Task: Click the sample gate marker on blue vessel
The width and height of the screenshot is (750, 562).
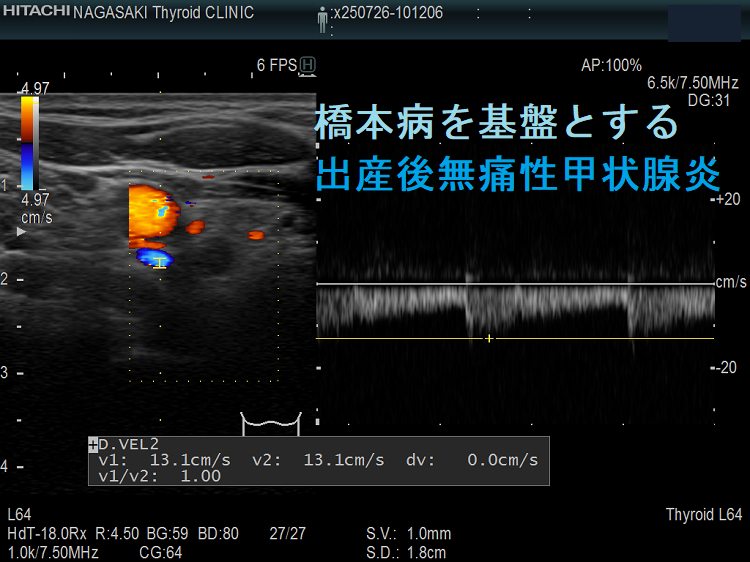Action: pyautogui.click(x=157, y=261)
